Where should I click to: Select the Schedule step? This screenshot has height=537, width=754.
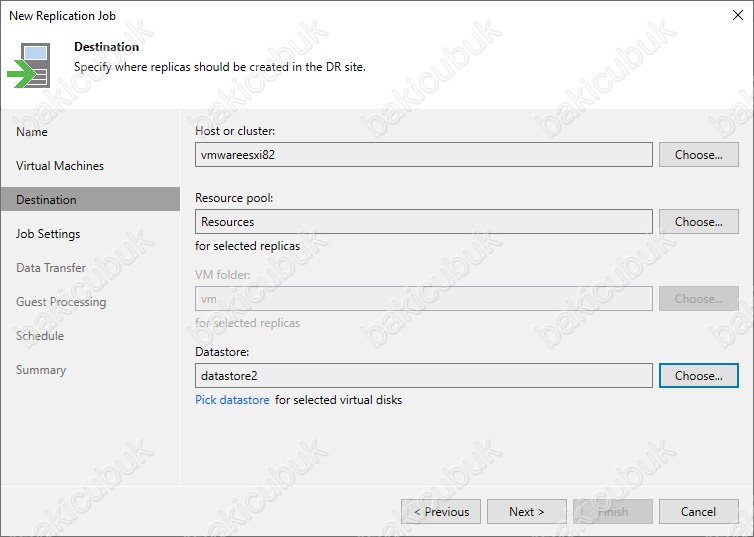pyautogui.click(x=40, y=336)
